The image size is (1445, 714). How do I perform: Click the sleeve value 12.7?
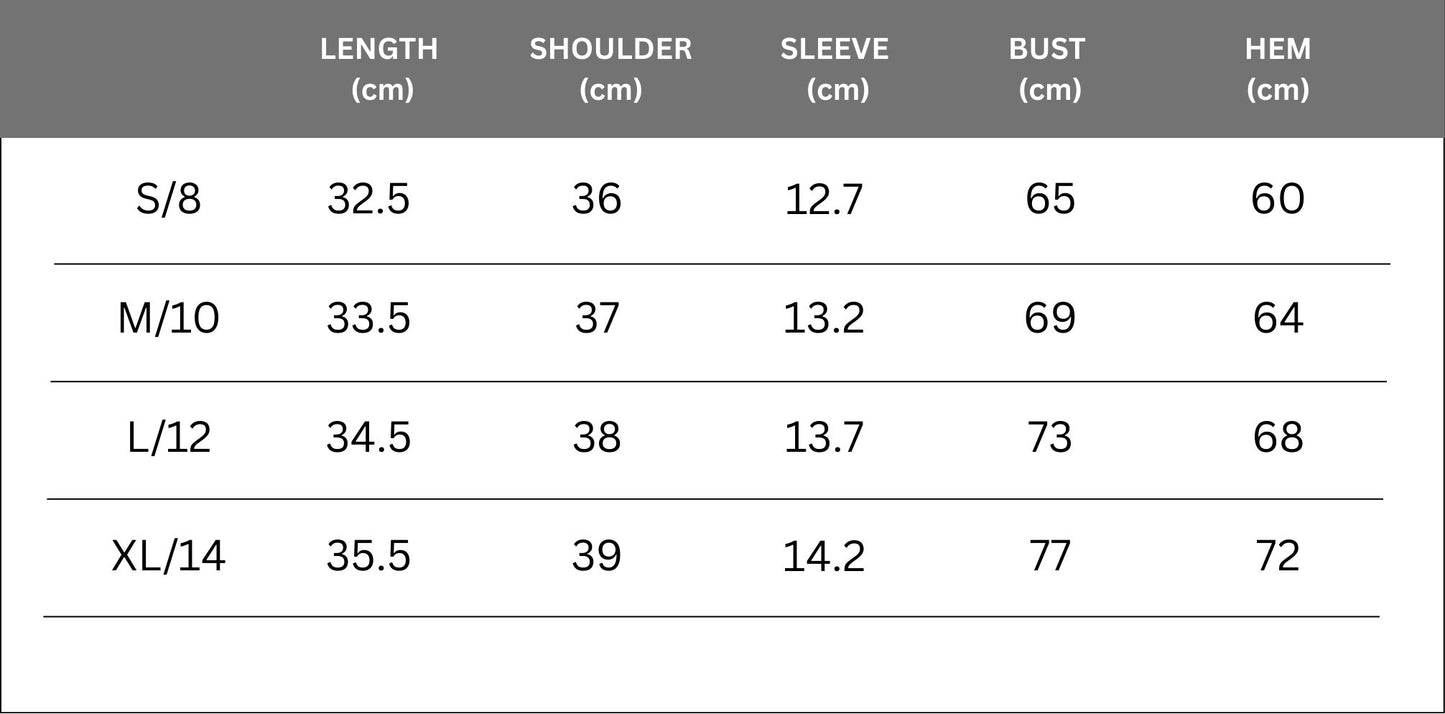pos(823,200)
